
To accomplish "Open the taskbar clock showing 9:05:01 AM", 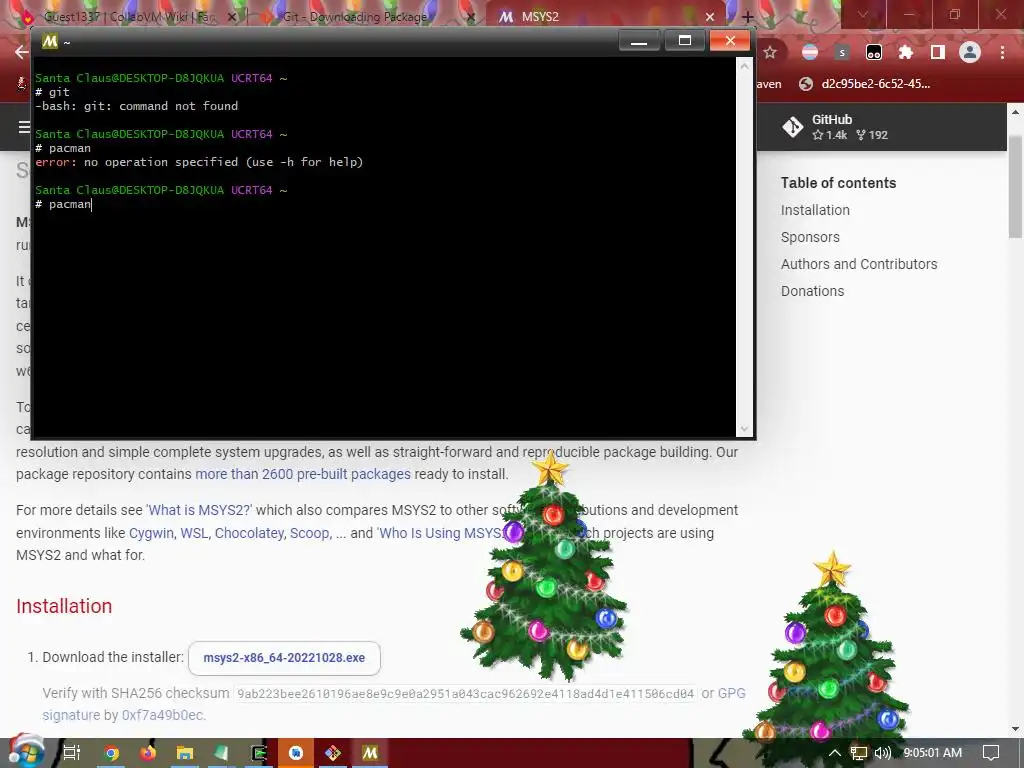I will pyautogui.click(x=933, y=753).
